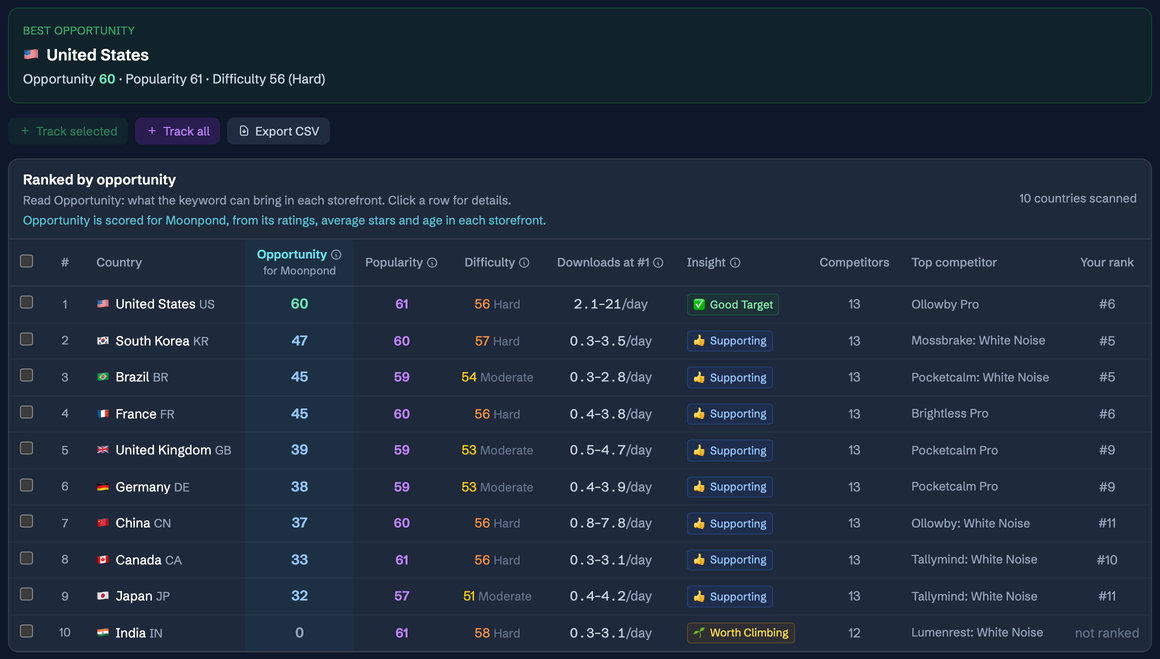Screen dimensions: 1160x659
Task: Click the Competitors column header
Action: pos(854,263)
